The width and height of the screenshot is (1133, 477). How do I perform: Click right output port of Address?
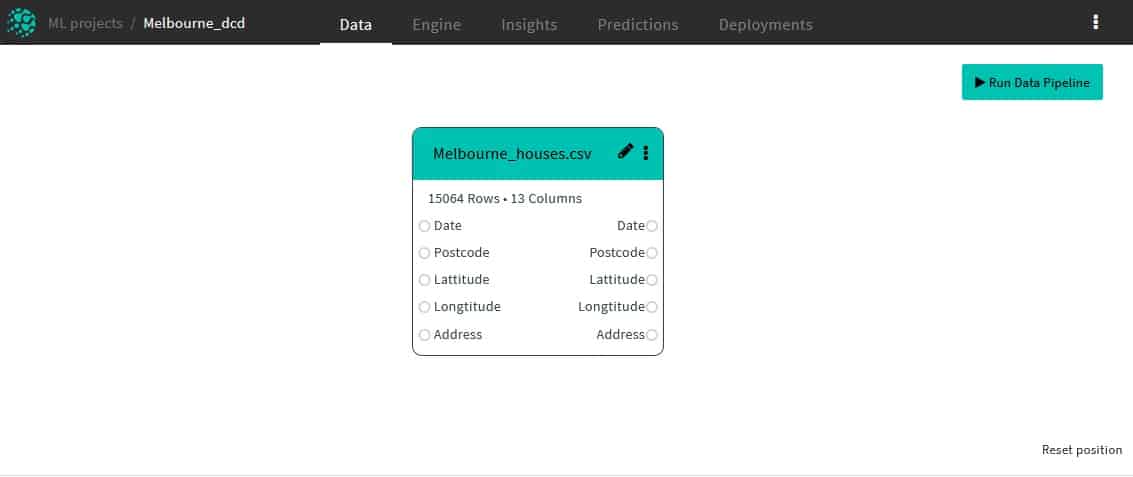tap(652, 335)
